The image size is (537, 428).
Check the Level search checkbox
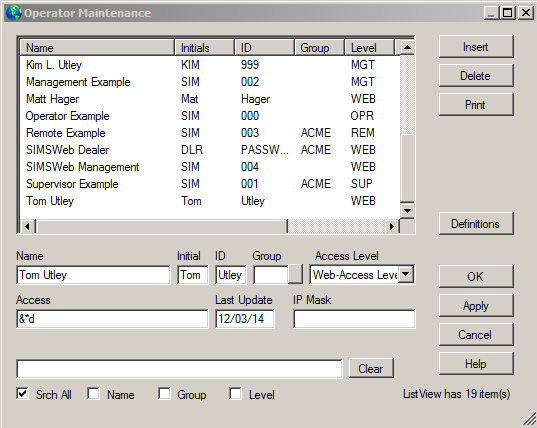point(235,394)
